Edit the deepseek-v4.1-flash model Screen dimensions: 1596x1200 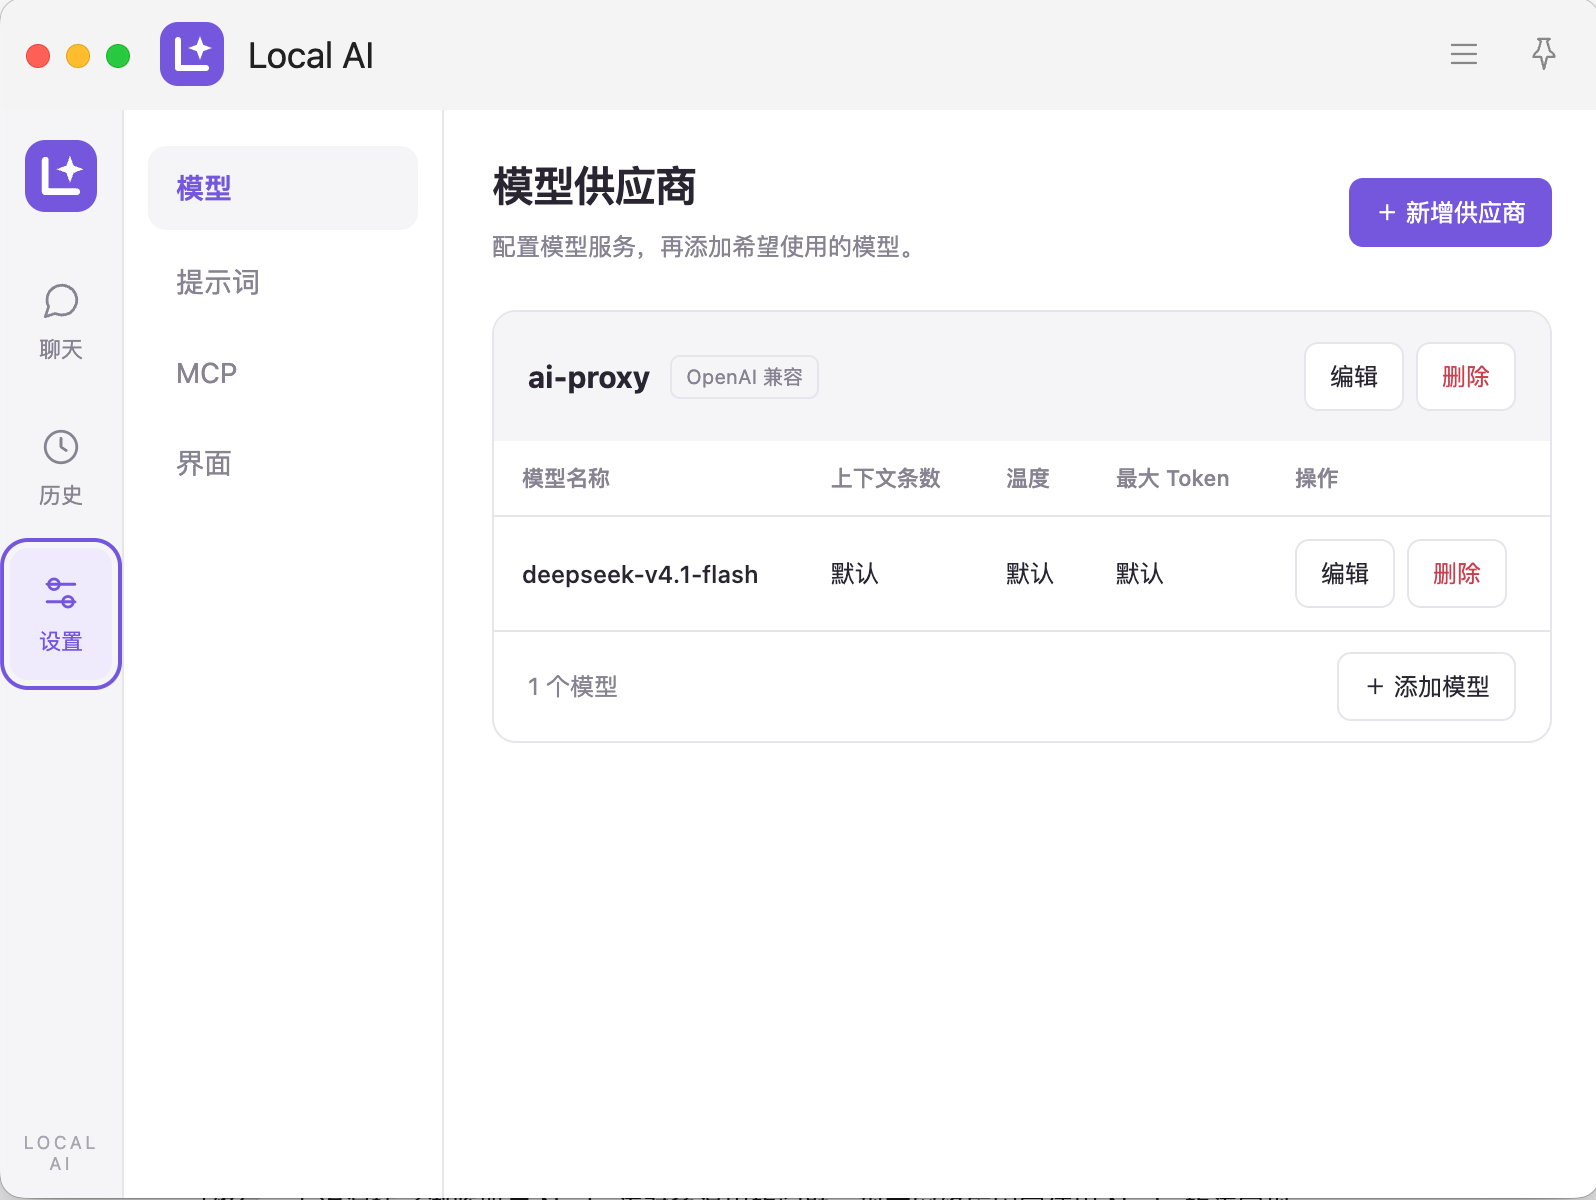[1345, 574]
